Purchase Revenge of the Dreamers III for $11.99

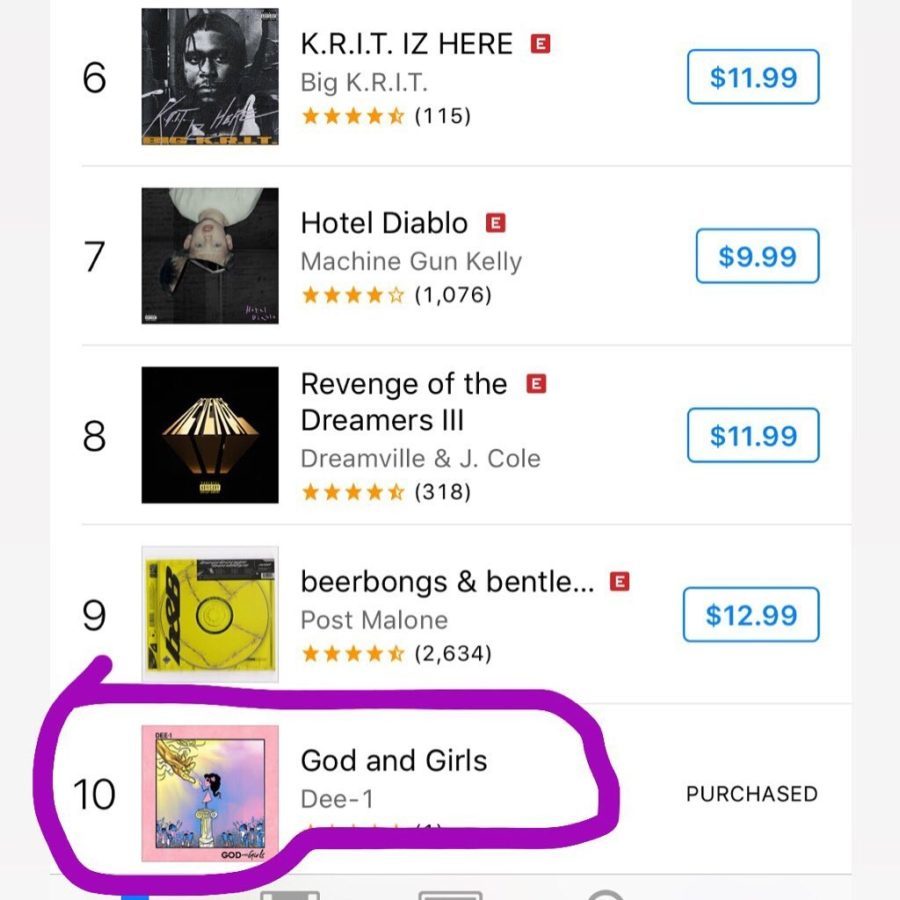[753, 435]
